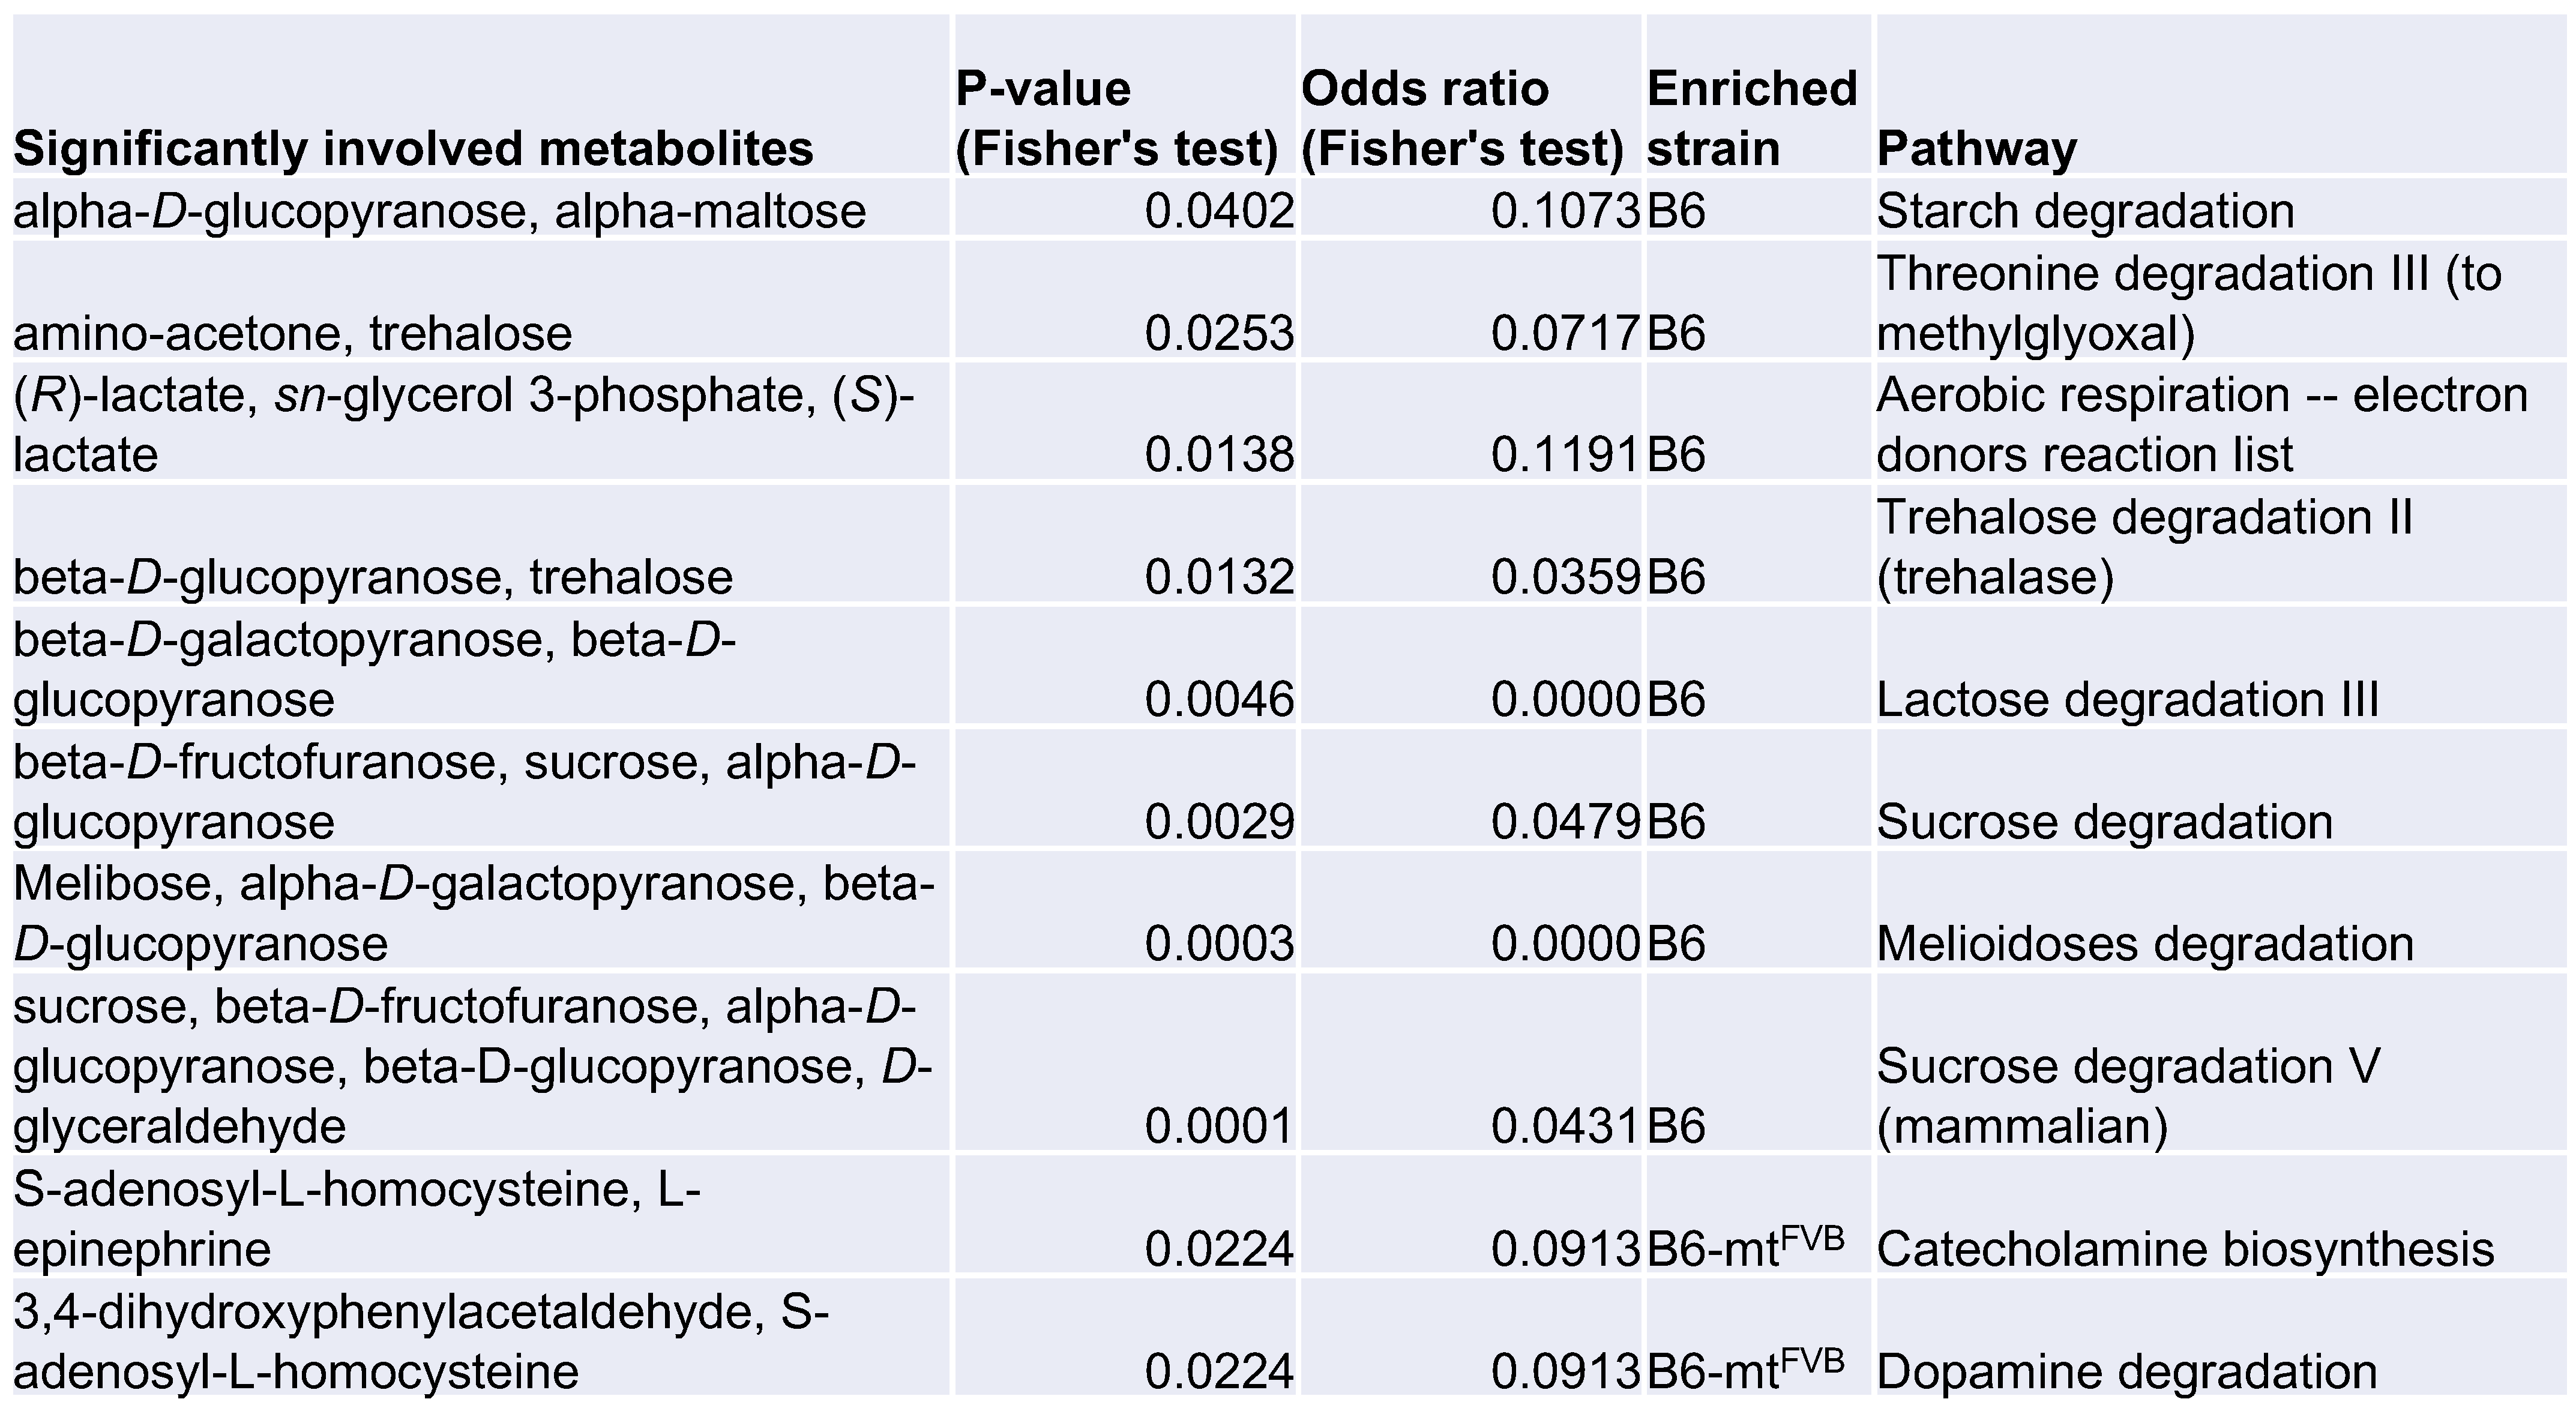This screenshot has height=1405, width=2576.
Task: Select the 'Enriched strain' column header
Action: coord(1752,118)
